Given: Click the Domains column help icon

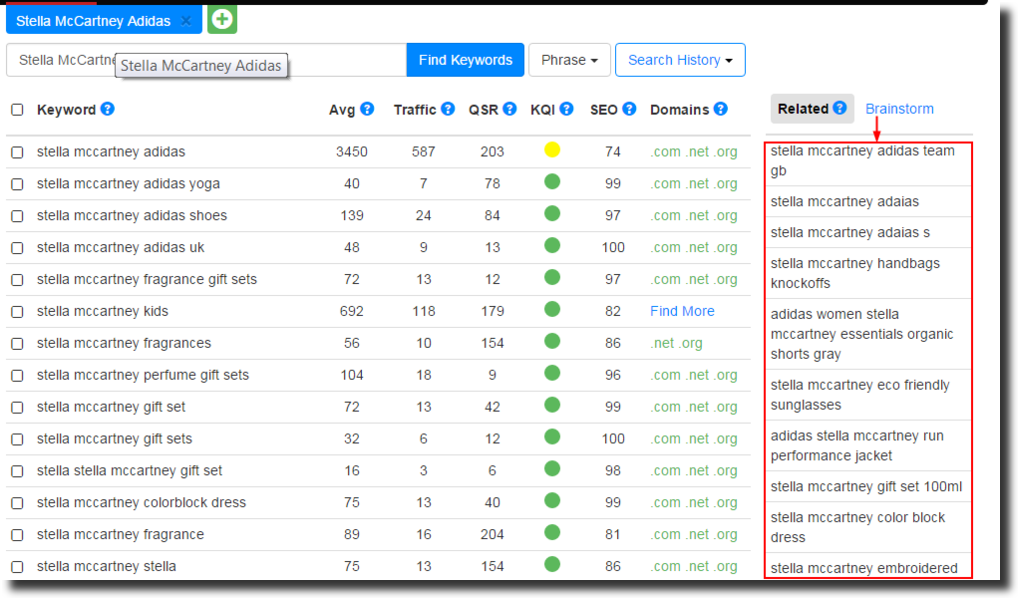Looking at the screenshot, I should (x=719, y=109).
